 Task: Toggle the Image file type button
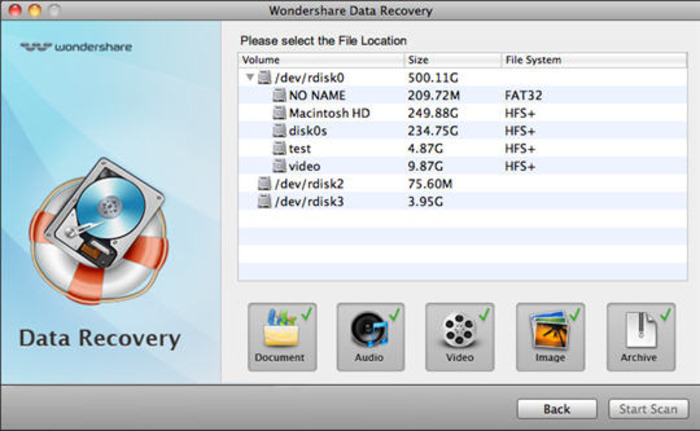point(550,337)
